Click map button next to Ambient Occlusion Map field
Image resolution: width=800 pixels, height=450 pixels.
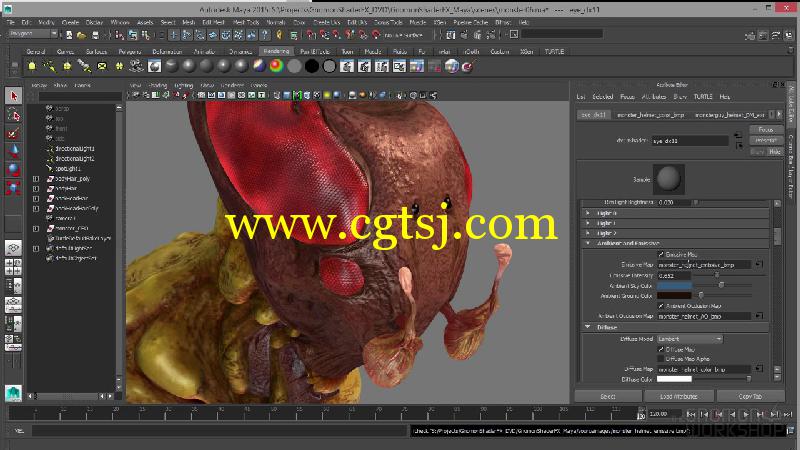tap(759, 316)
